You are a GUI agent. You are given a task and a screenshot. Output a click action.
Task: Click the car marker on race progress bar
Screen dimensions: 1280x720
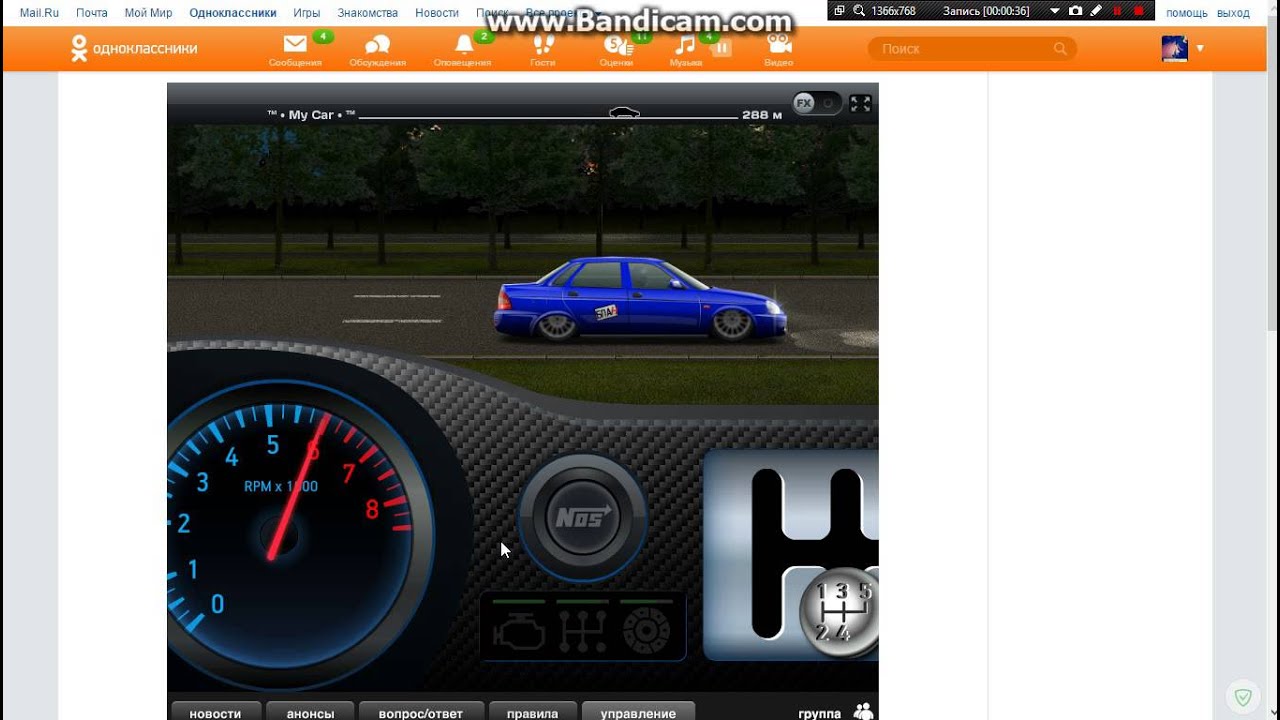click(624, 113)
